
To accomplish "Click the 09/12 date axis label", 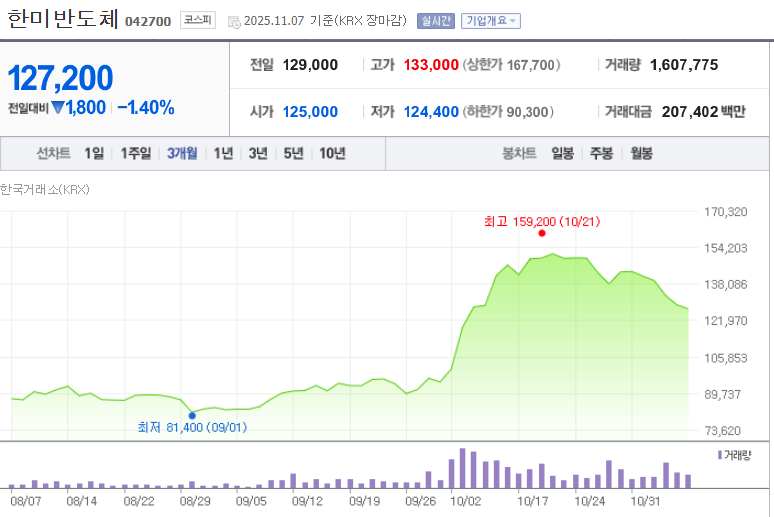I will click(x=308, y=502).
